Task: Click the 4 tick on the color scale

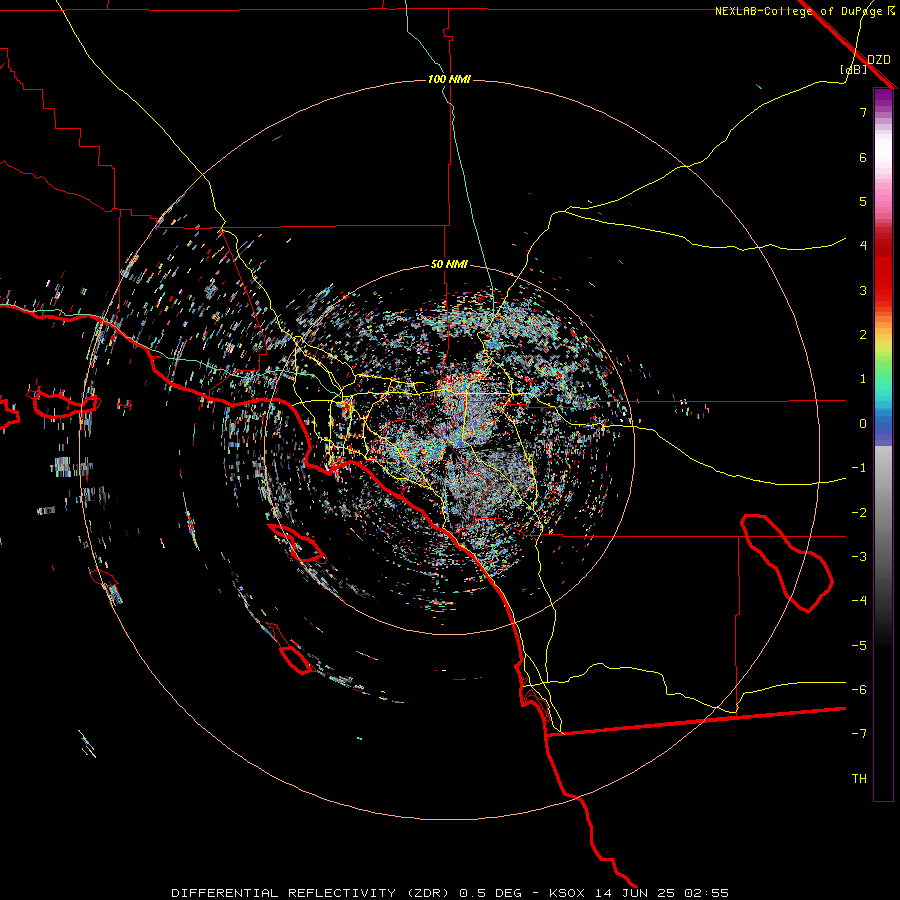Action: (863, 246)
